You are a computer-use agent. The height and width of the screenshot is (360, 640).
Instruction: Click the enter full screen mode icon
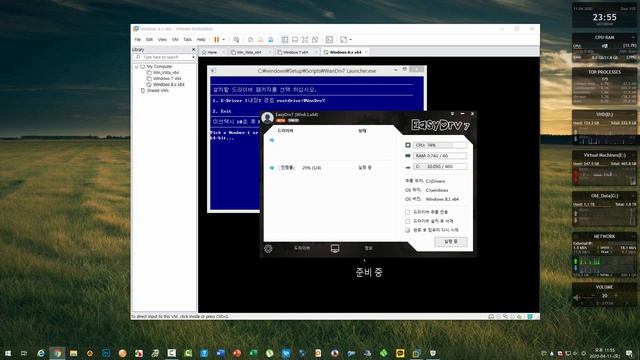[x=305, y=40]
